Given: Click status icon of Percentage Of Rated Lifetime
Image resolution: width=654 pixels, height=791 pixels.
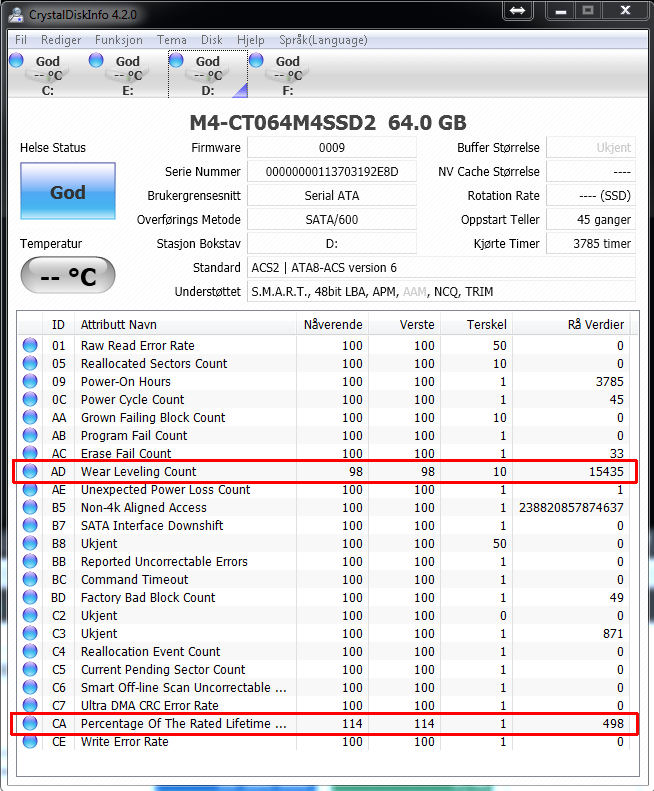Looking at the screenshot, I should pos(30,723).
